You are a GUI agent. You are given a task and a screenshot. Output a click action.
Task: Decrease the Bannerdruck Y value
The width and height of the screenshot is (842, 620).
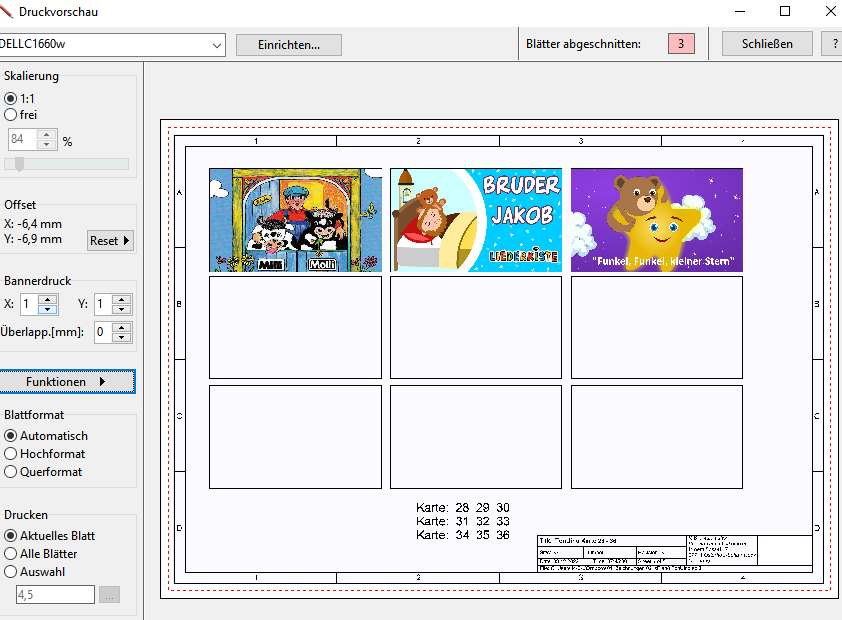(x=122, y=309)
